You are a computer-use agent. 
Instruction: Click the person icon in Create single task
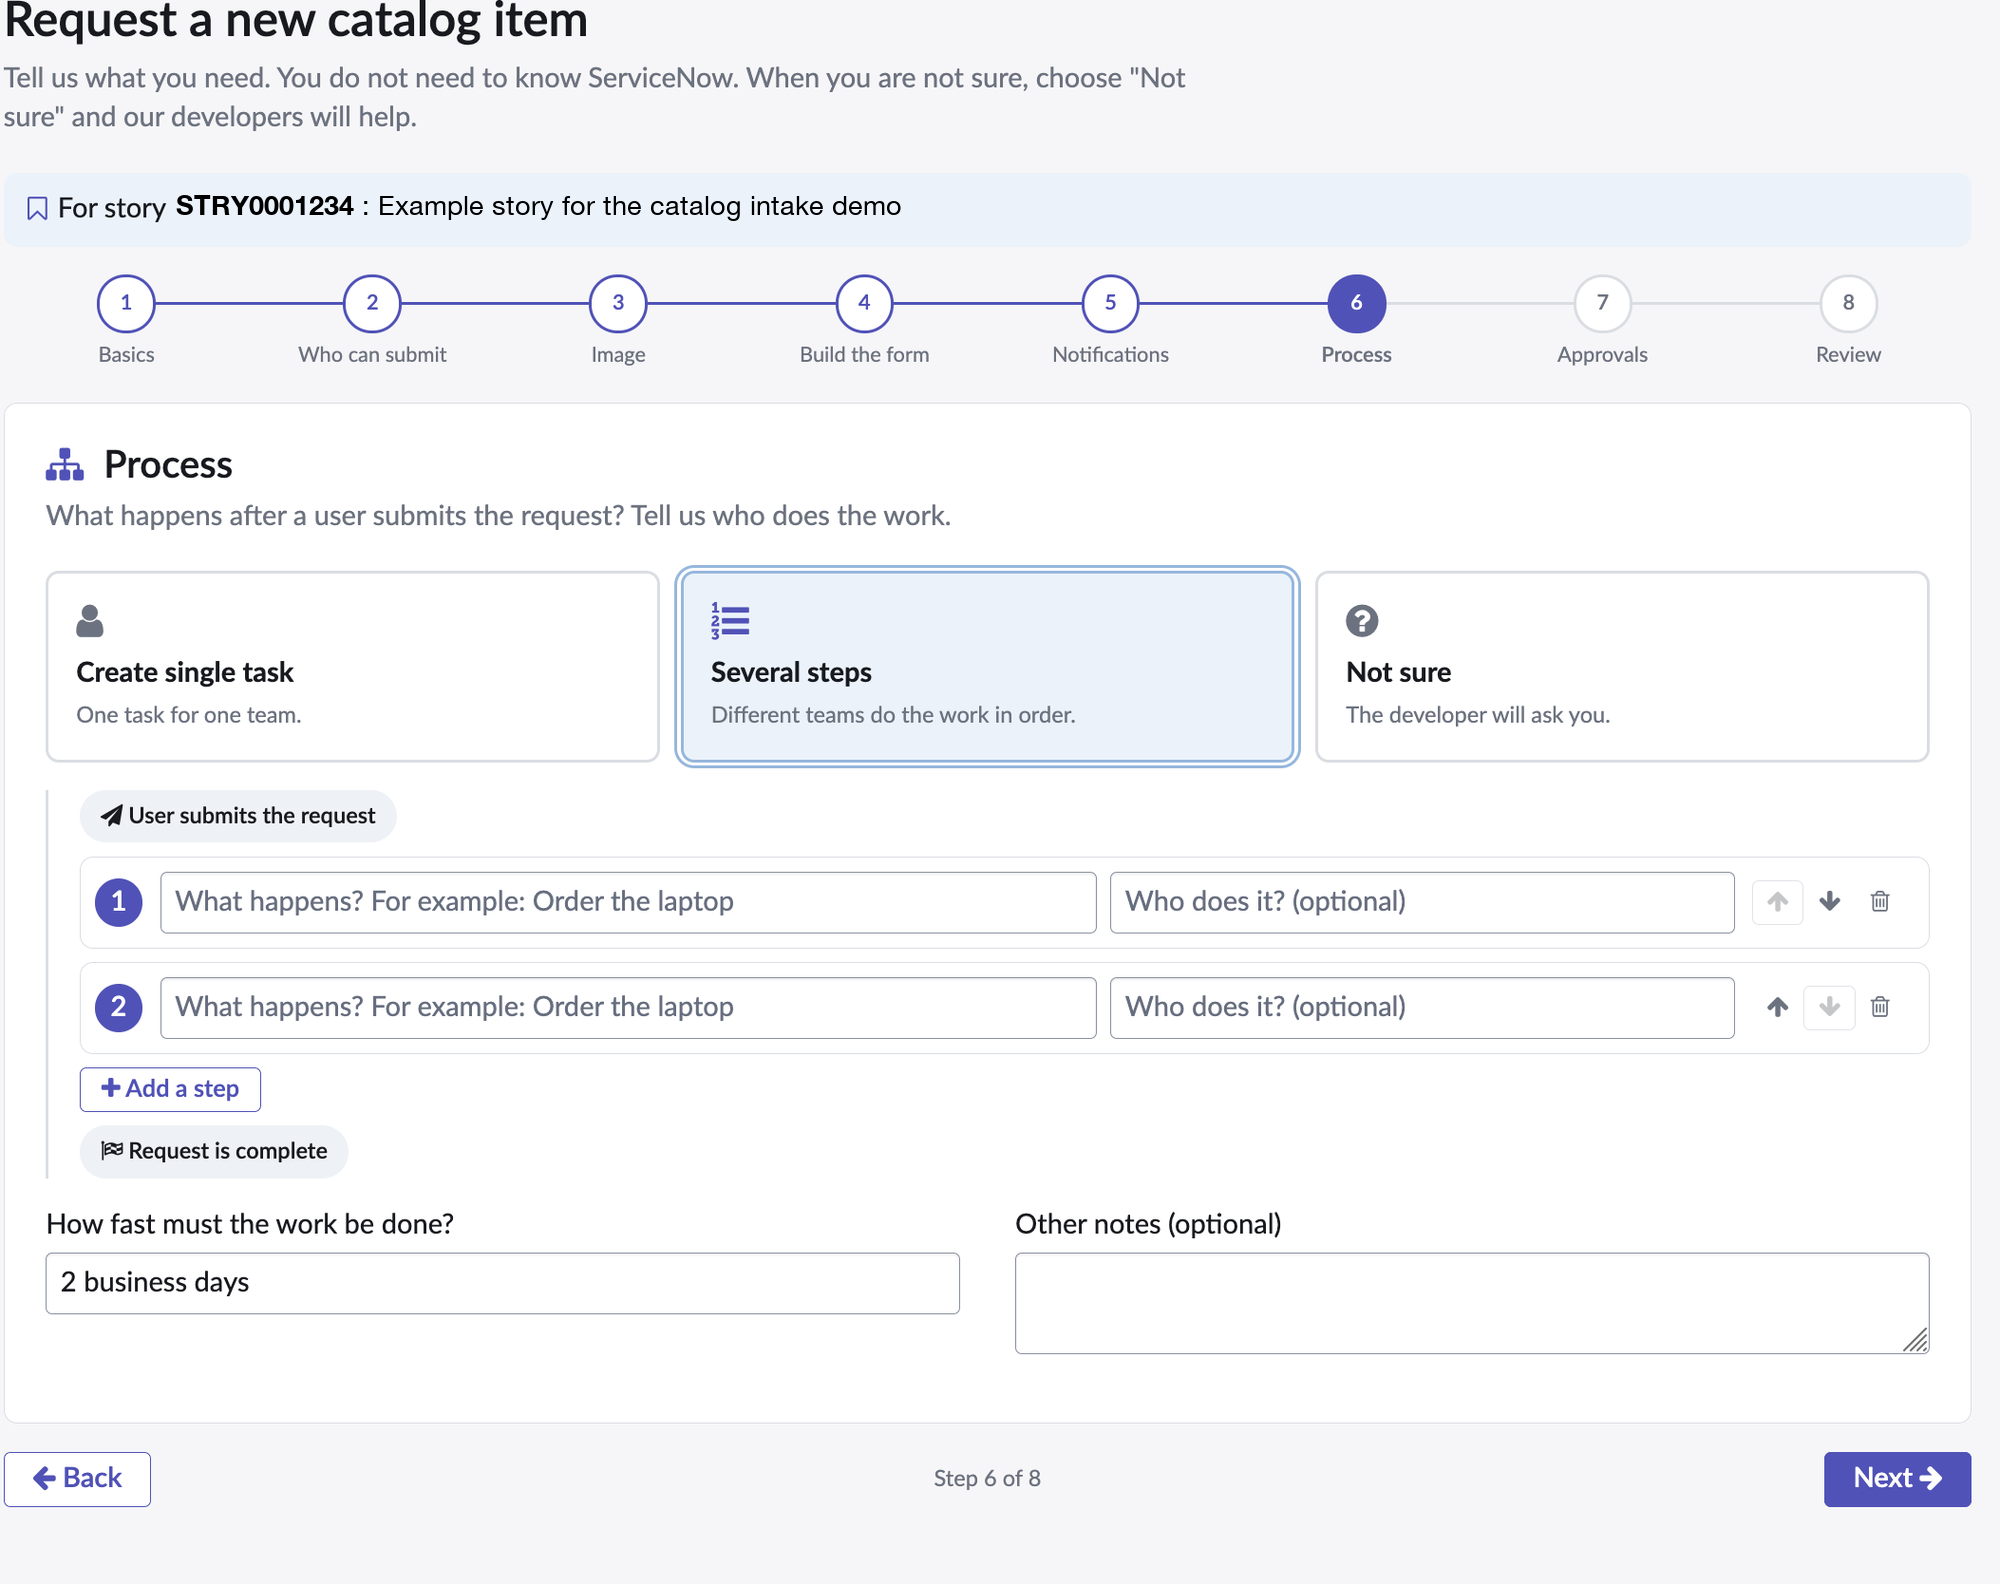coord(90,621)
